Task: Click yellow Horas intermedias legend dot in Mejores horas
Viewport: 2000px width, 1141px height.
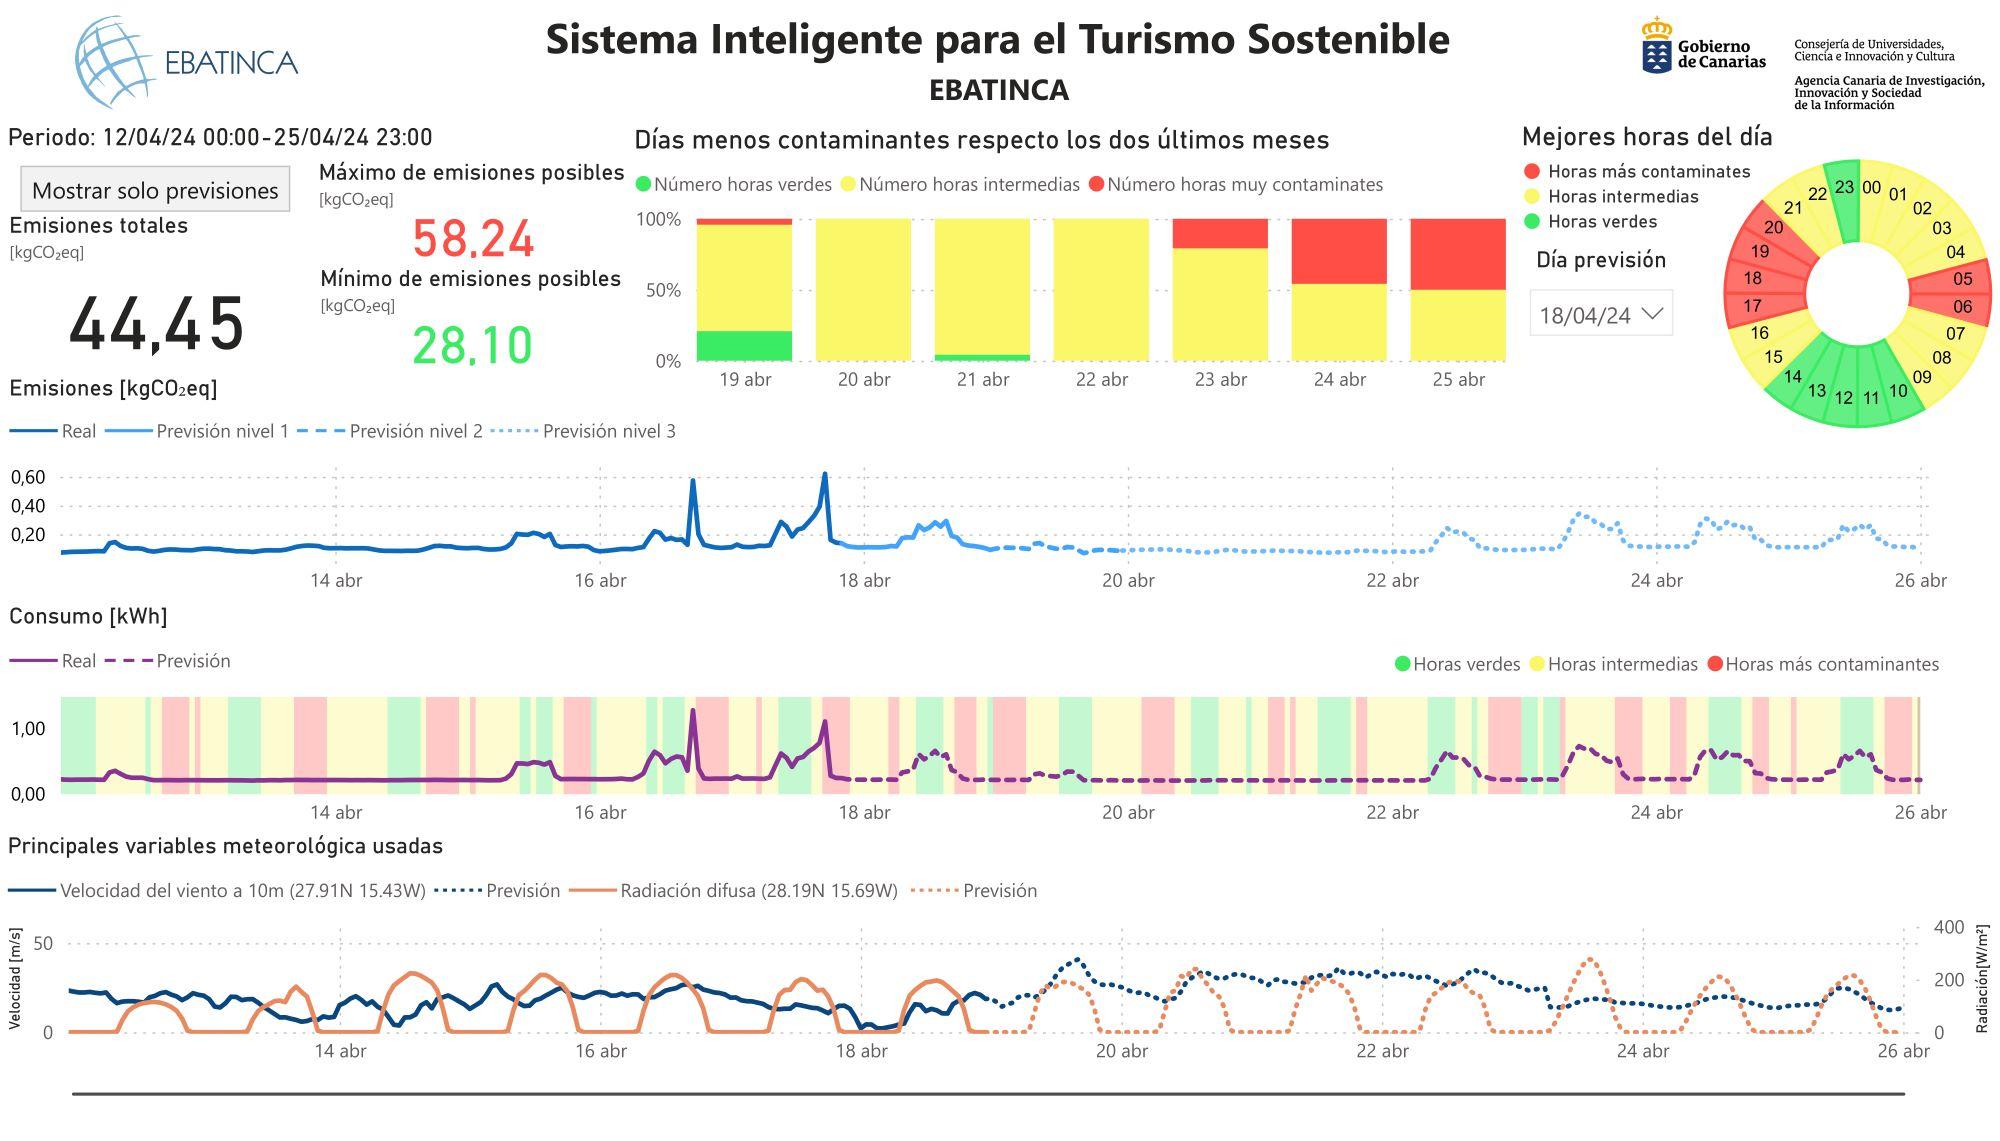Action: point(1532,197)
